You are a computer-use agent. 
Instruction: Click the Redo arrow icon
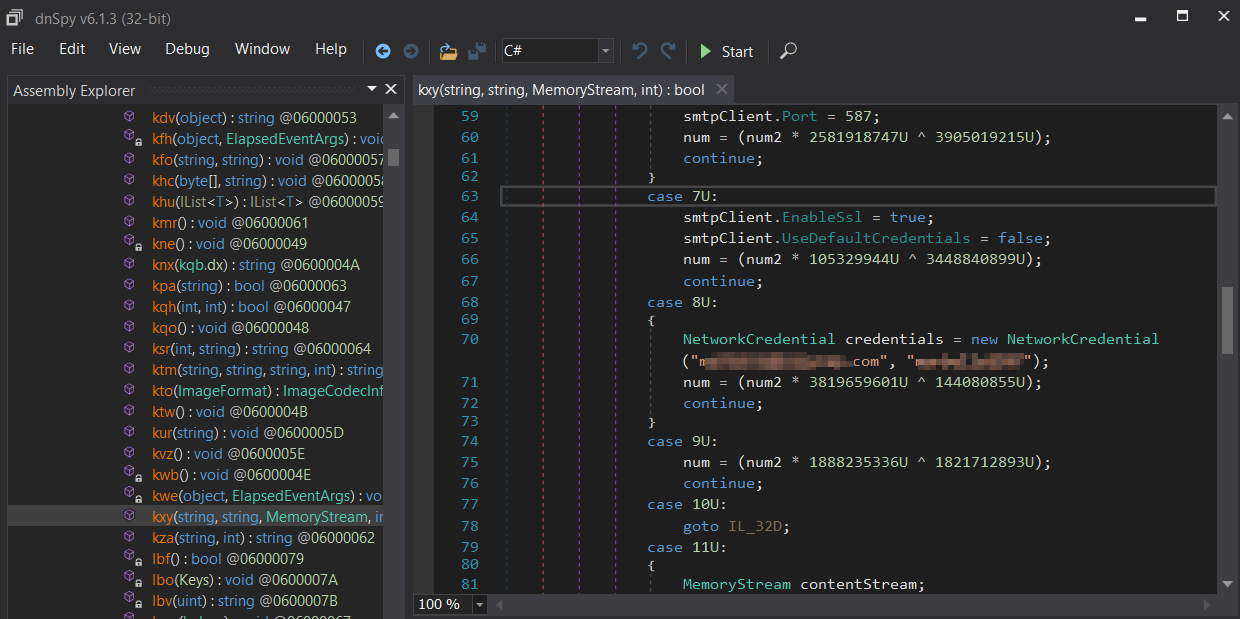coord(668,51)
